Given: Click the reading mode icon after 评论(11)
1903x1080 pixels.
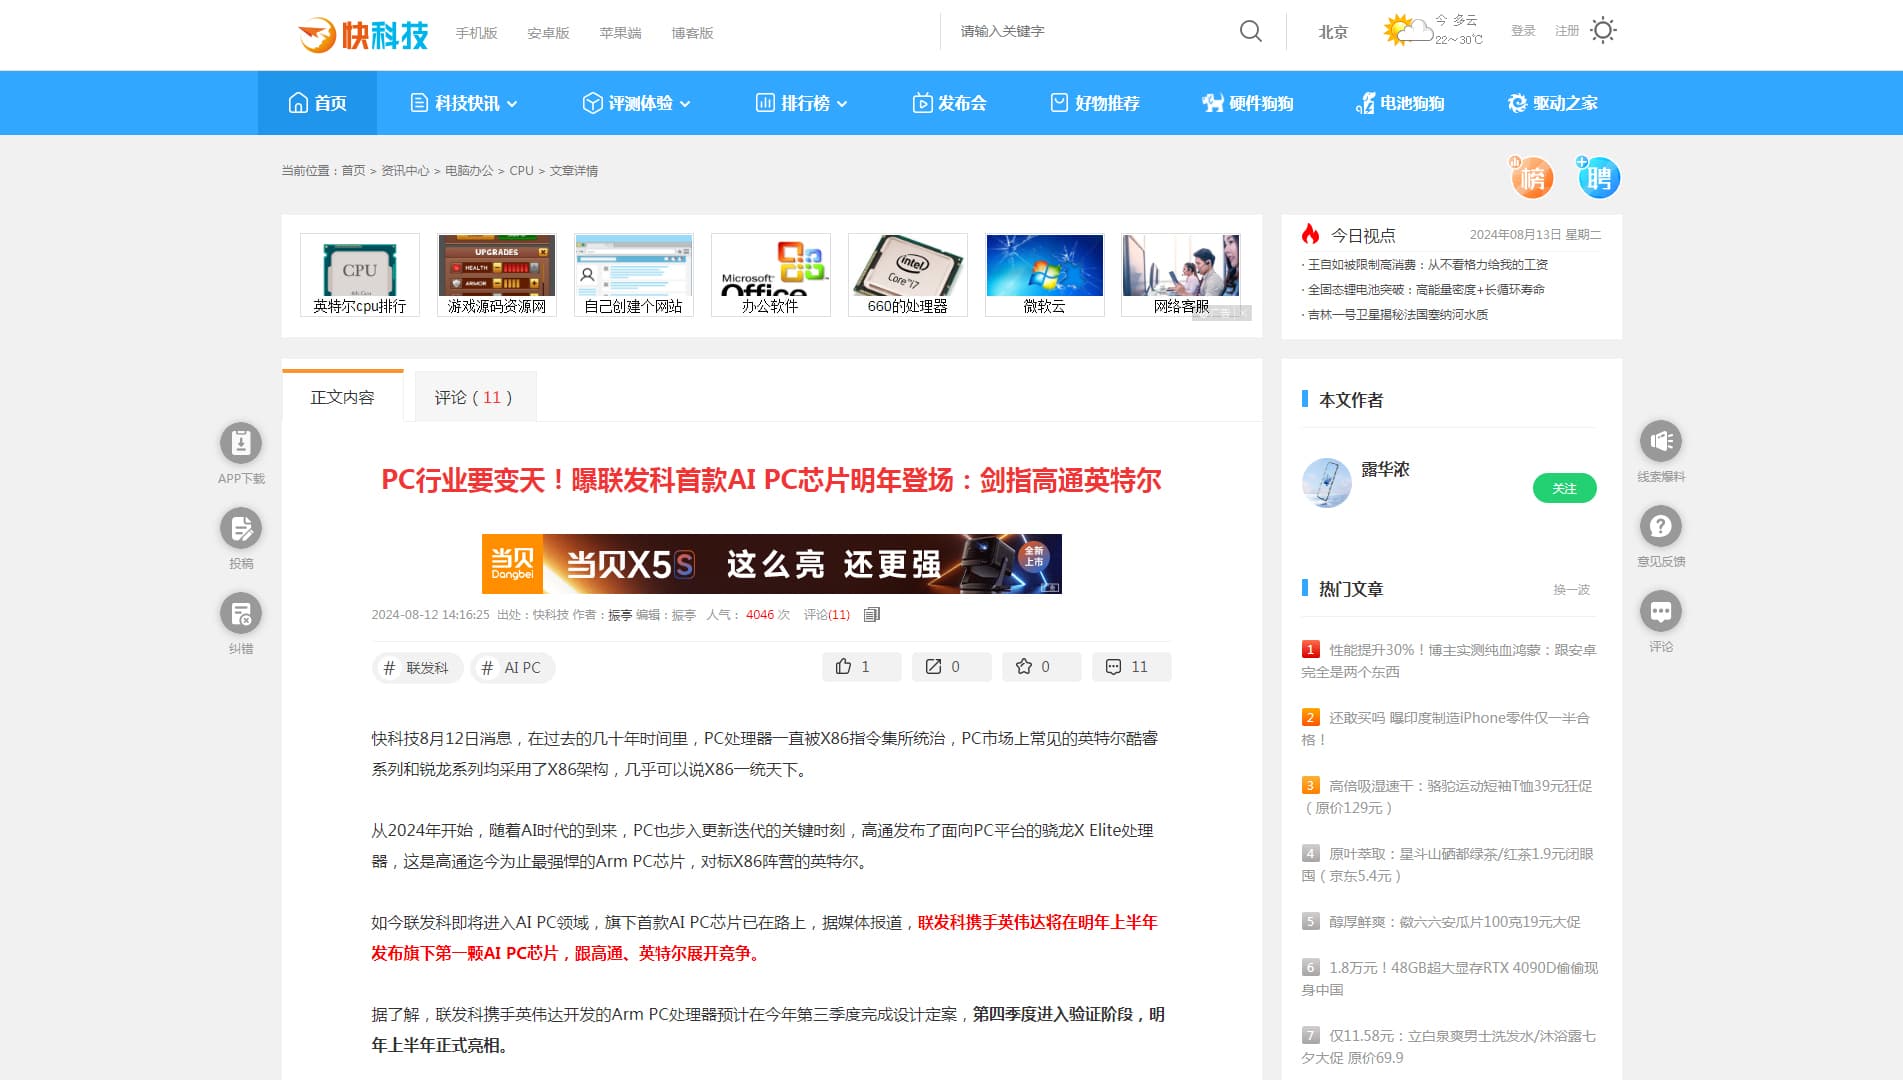Looking at the screenshot, I should [872, 615].
